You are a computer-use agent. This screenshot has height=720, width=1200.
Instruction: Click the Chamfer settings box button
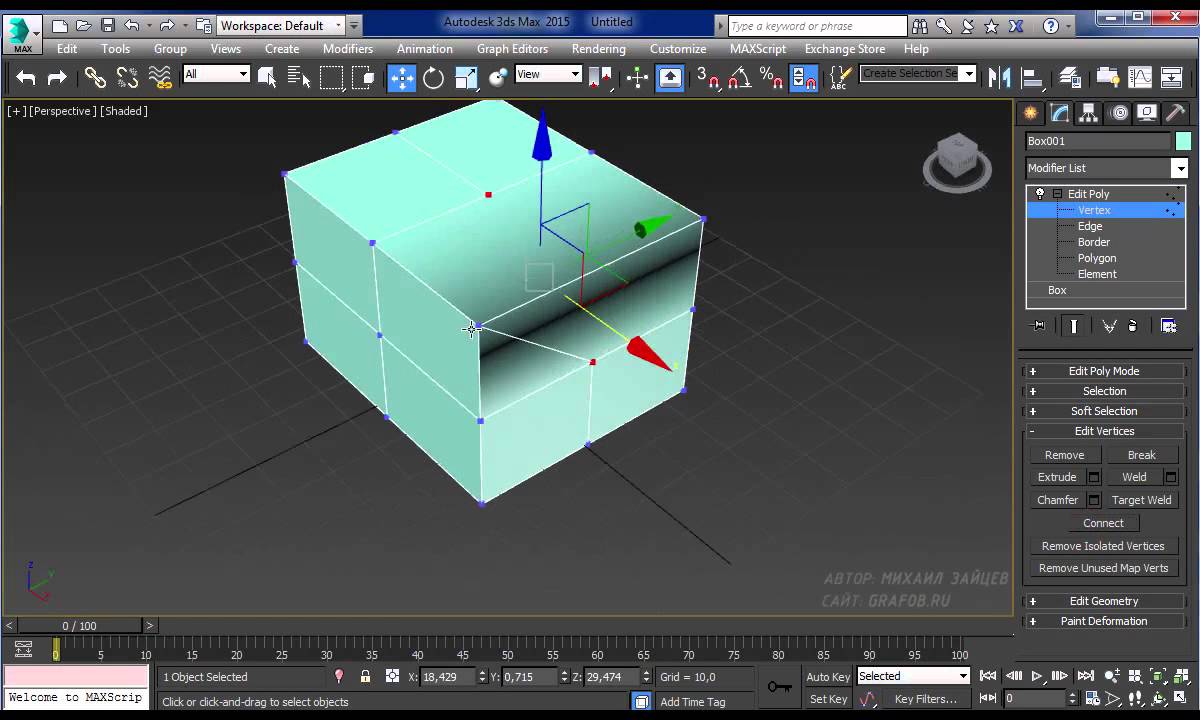coord(1094,500)
